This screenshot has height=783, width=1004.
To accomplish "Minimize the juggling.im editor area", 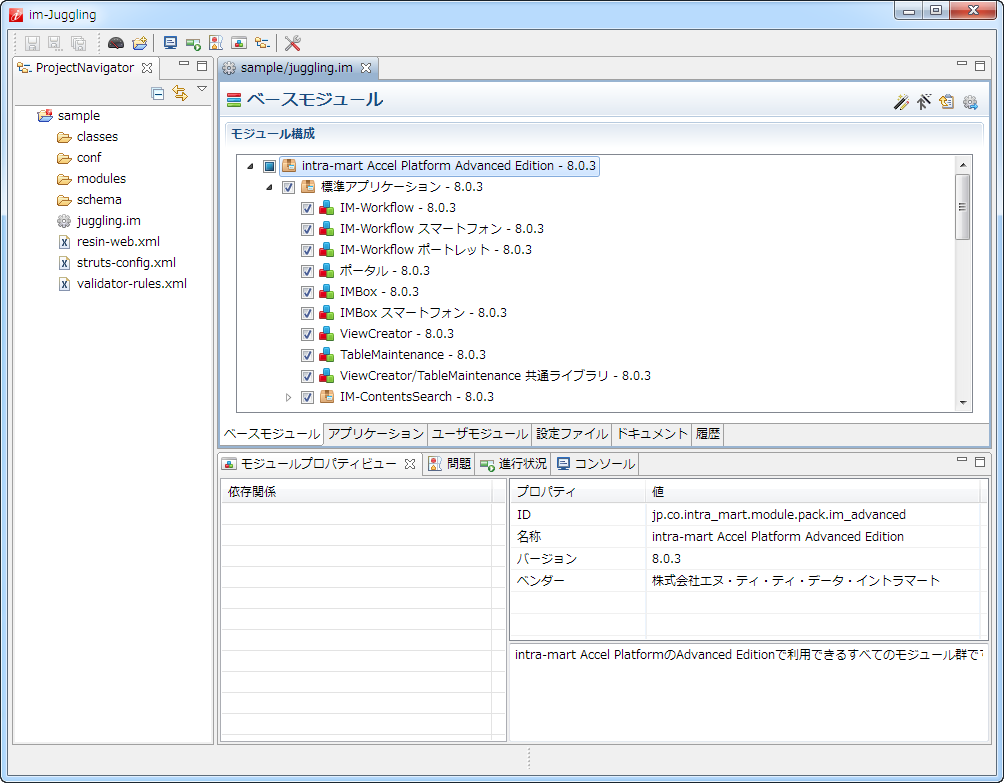I will [962, 64].
